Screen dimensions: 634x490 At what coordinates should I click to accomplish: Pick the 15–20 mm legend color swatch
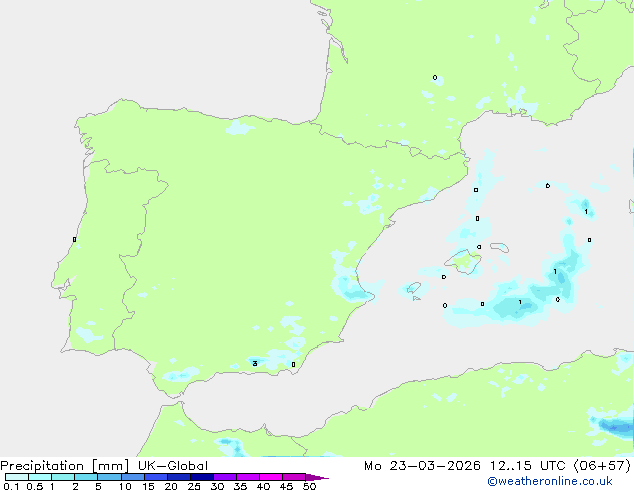tap(156, 477)
